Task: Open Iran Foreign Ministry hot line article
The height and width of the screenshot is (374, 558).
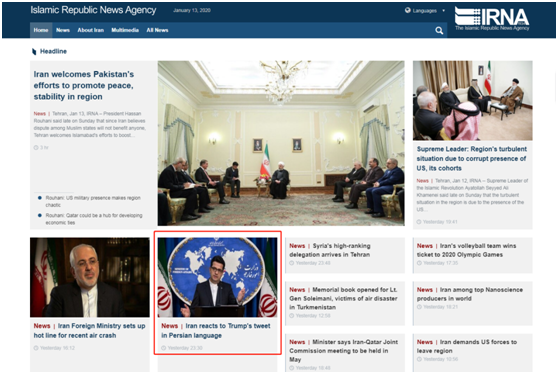Action: 89,331
